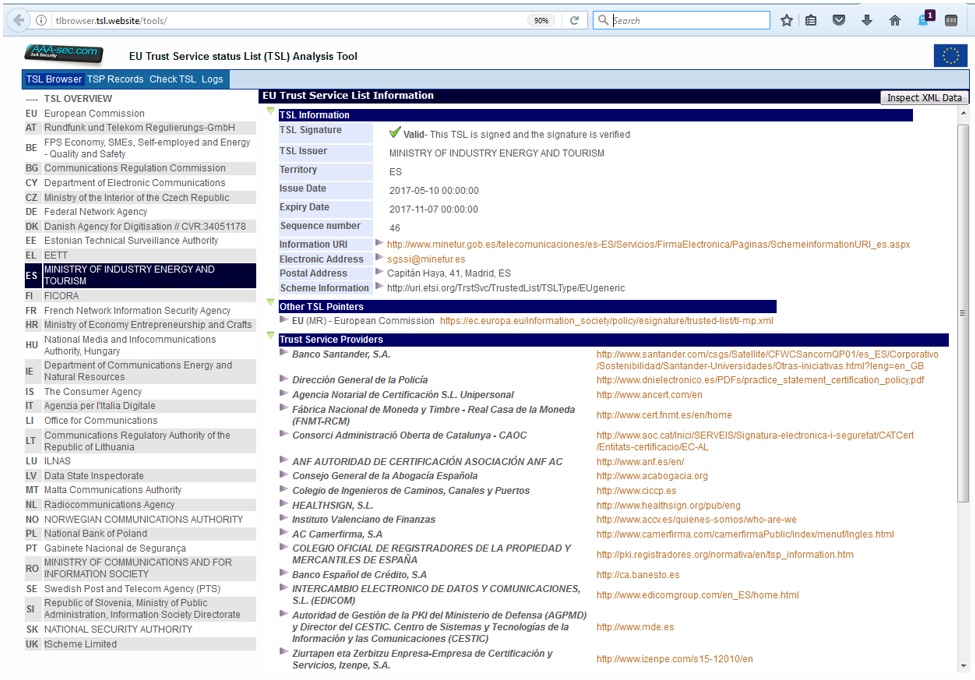Switch to the Logs tab

[212, 79]
